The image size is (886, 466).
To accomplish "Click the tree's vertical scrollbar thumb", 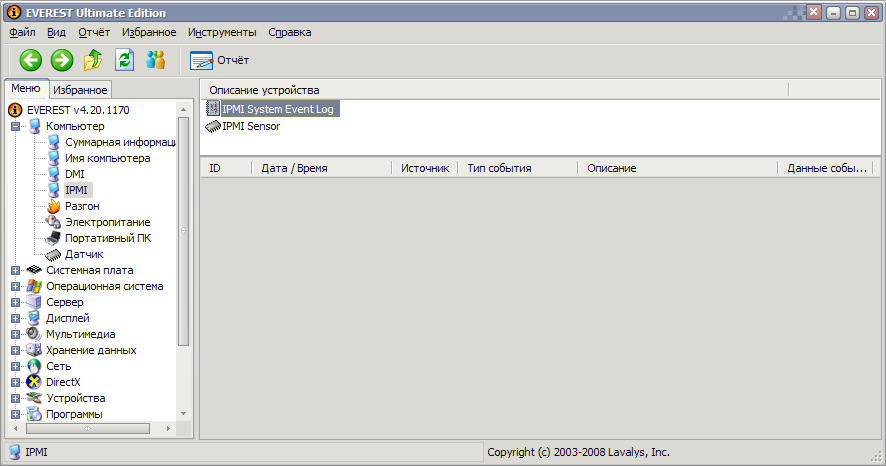I will tap(183, 231).
